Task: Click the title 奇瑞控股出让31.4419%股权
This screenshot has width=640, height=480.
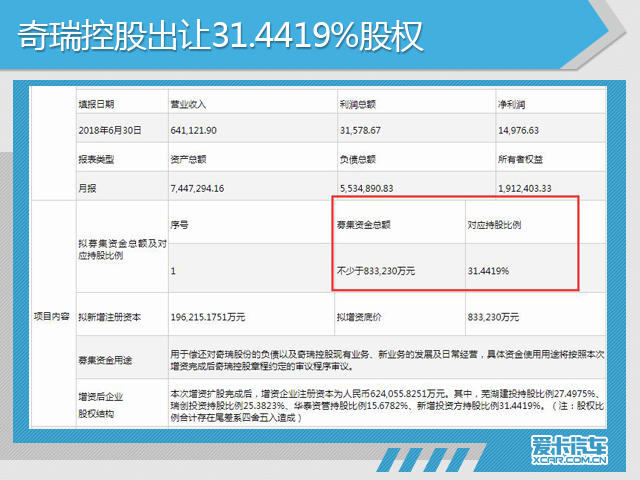Action: (220, 36)
